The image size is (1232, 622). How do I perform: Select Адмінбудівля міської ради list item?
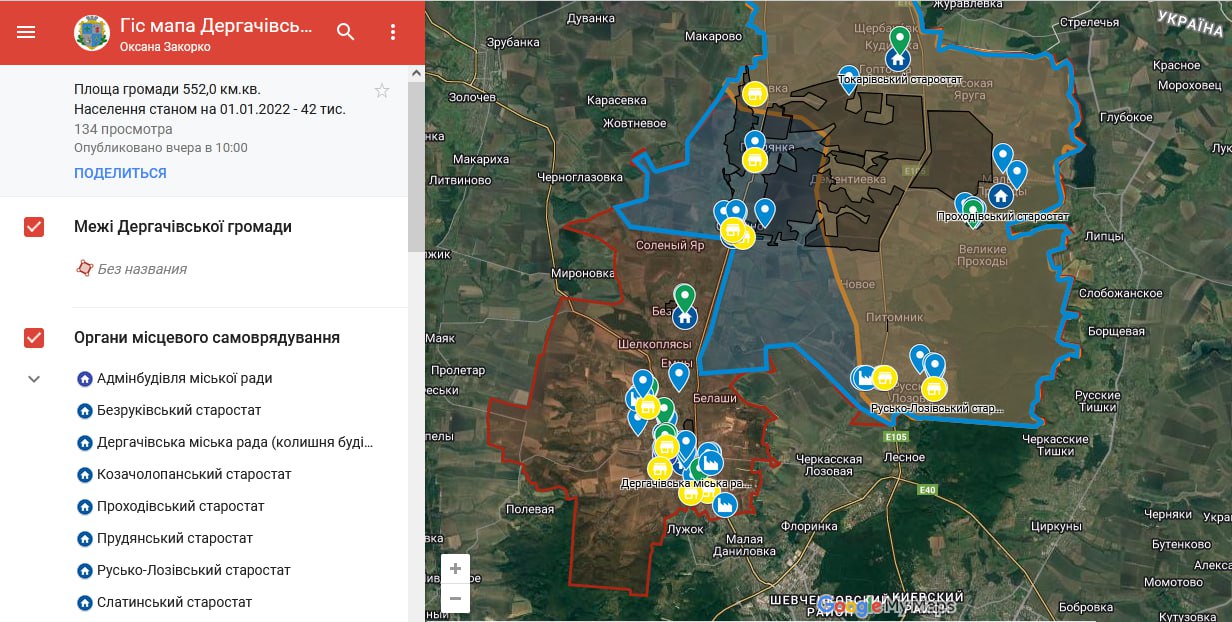[184, 378]
